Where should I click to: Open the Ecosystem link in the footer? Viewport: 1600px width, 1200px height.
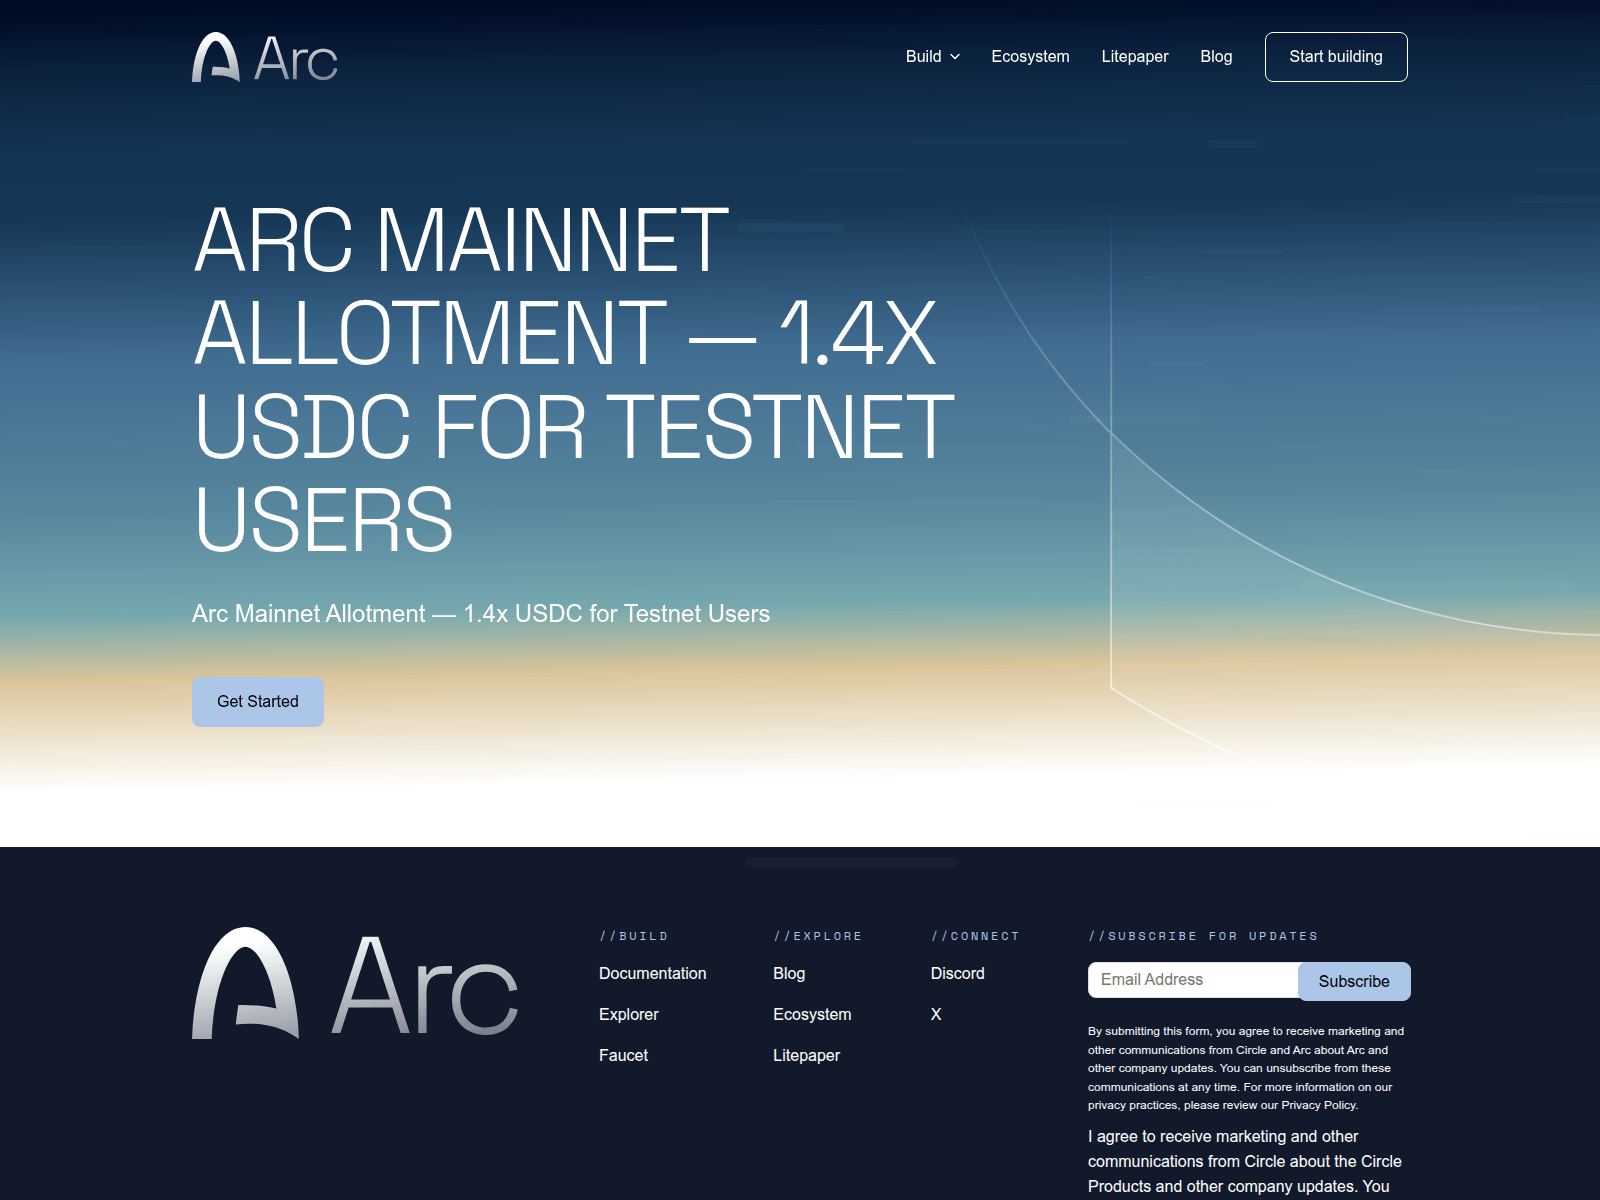click(x=812, y=1015)
